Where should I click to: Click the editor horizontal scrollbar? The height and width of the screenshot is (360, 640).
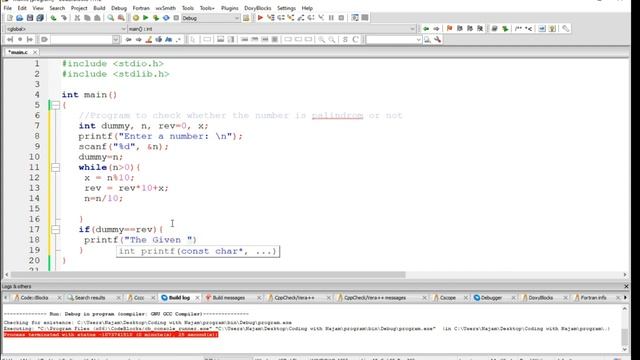[208, 275]
